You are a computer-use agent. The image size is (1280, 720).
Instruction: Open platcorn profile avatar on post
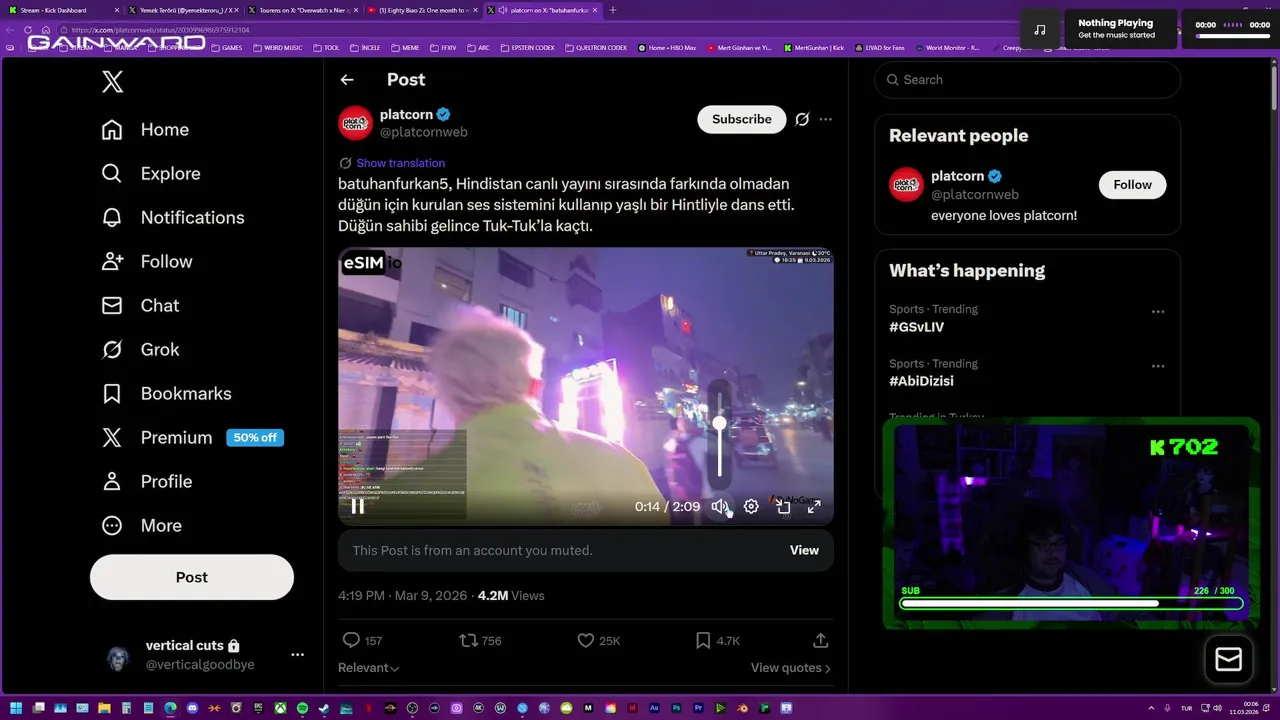click(355, 123)
